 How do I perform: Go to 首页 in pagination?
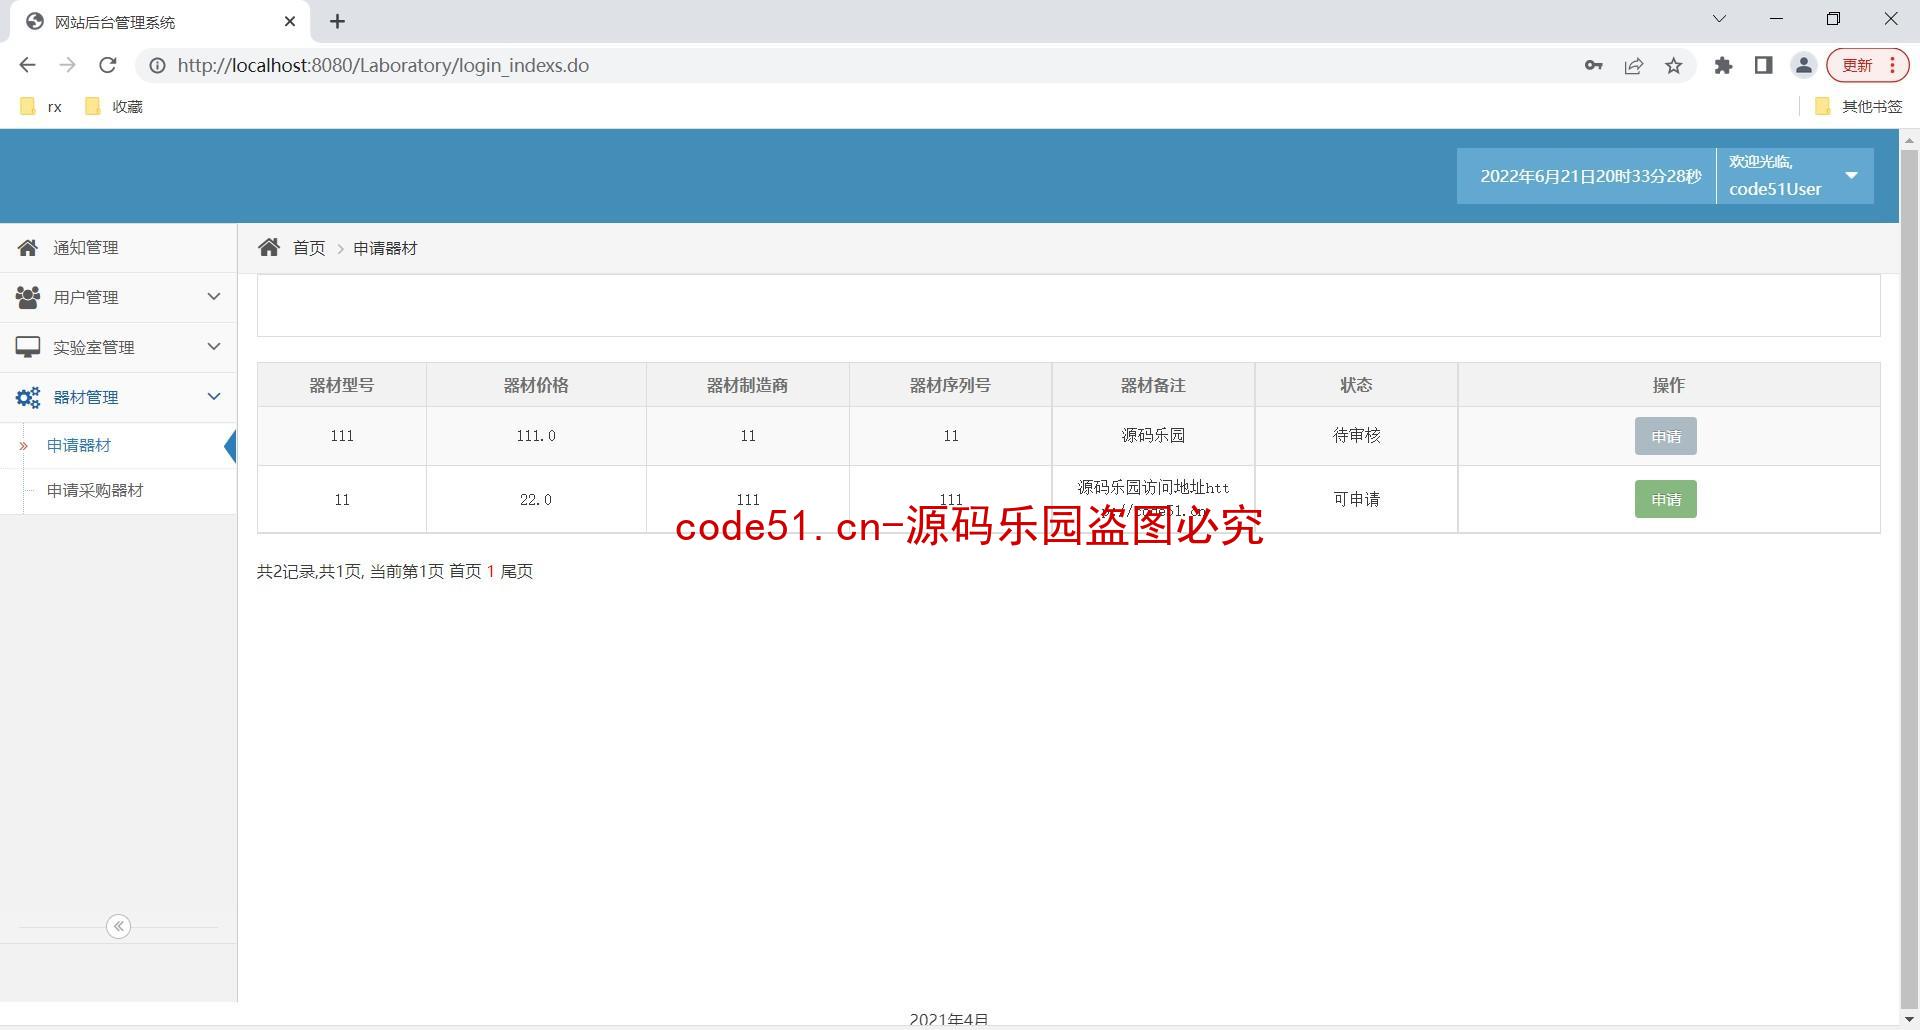point(465,571)
